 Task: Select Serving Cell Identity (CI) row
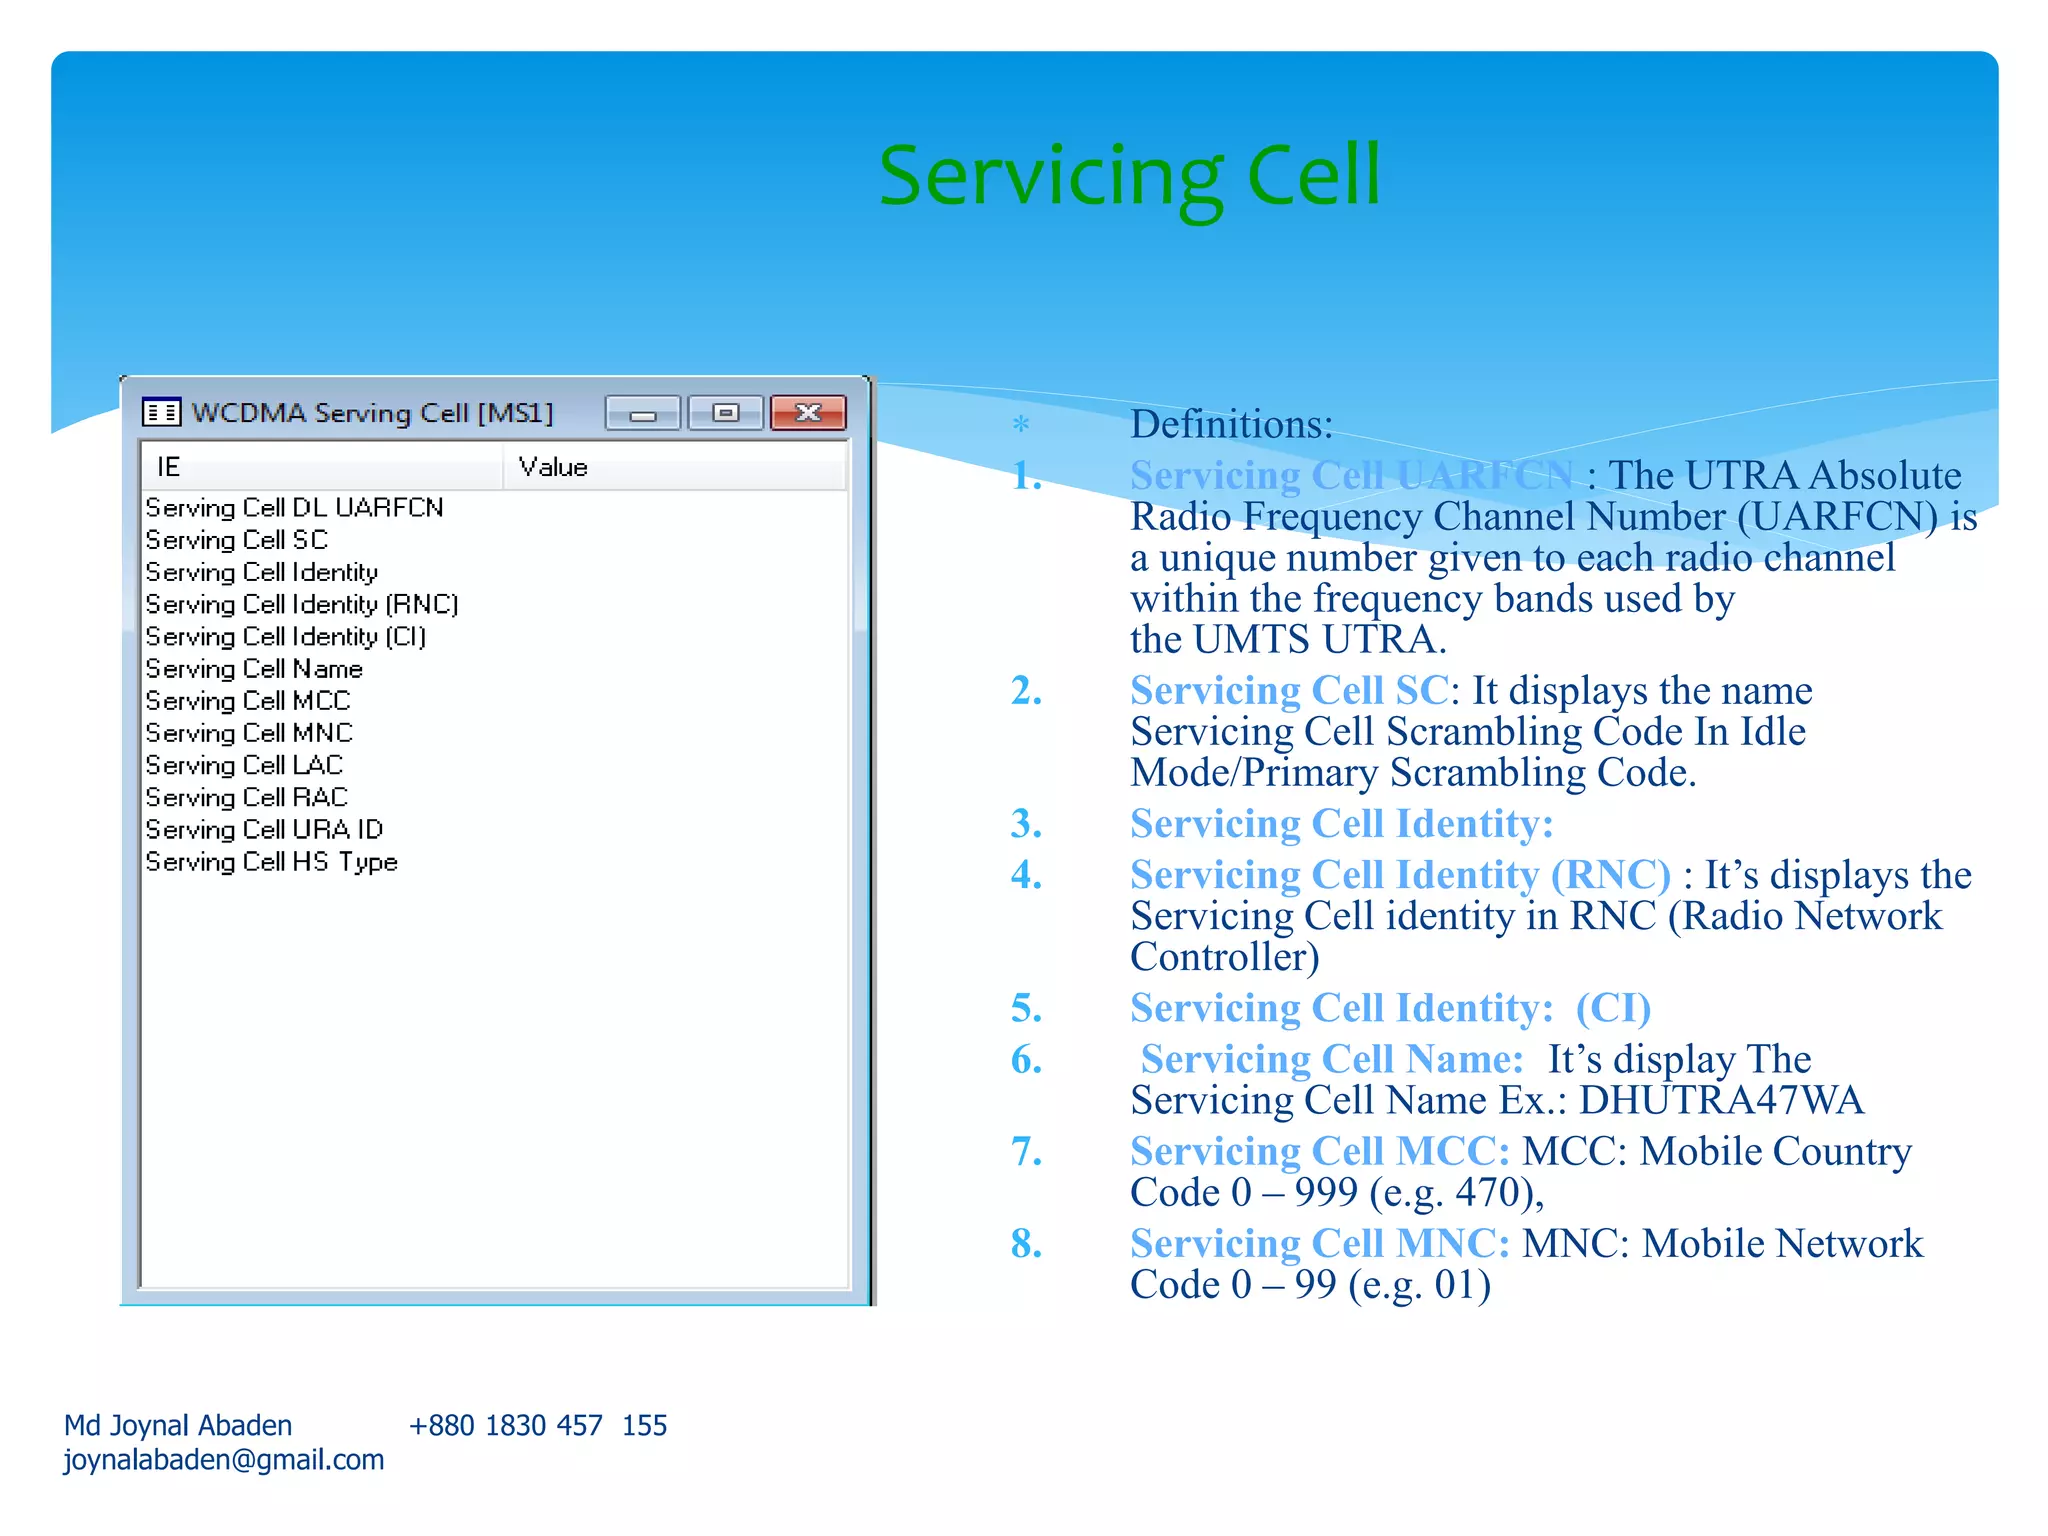click(x=286, y=637)
